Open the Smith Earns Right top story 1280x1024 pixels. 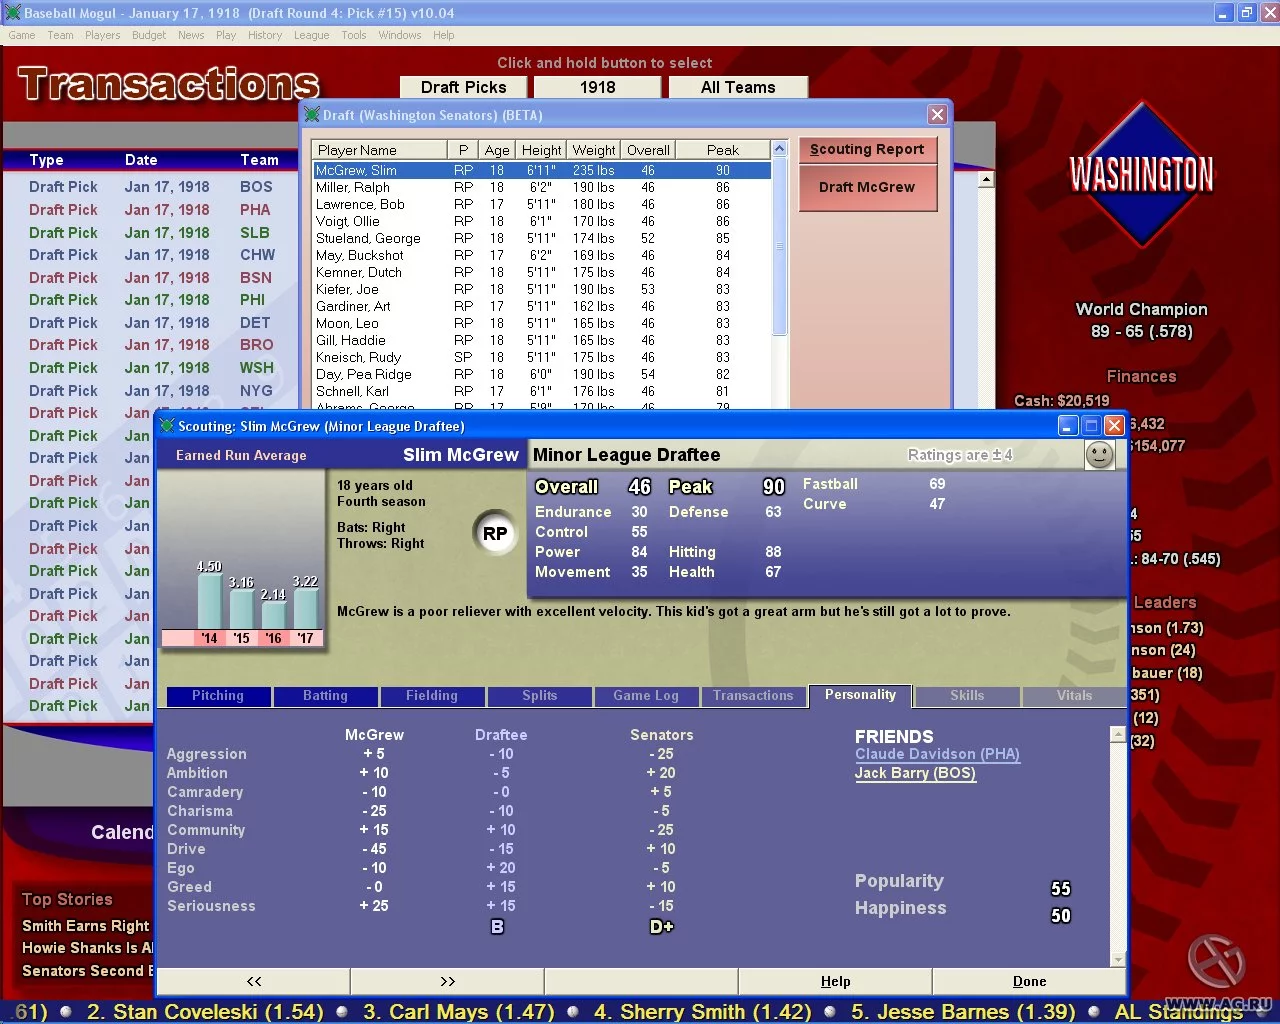pyautogui.click(x=87, y=926)
